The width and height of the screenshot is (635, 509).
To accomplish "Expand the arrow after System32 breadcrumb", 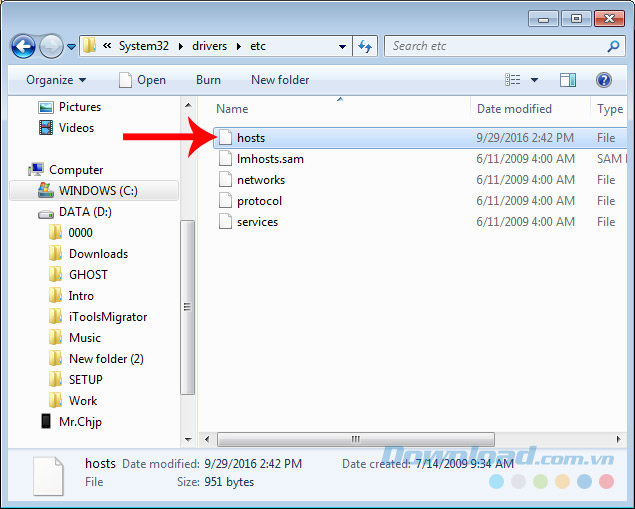I will pos(181,47).
